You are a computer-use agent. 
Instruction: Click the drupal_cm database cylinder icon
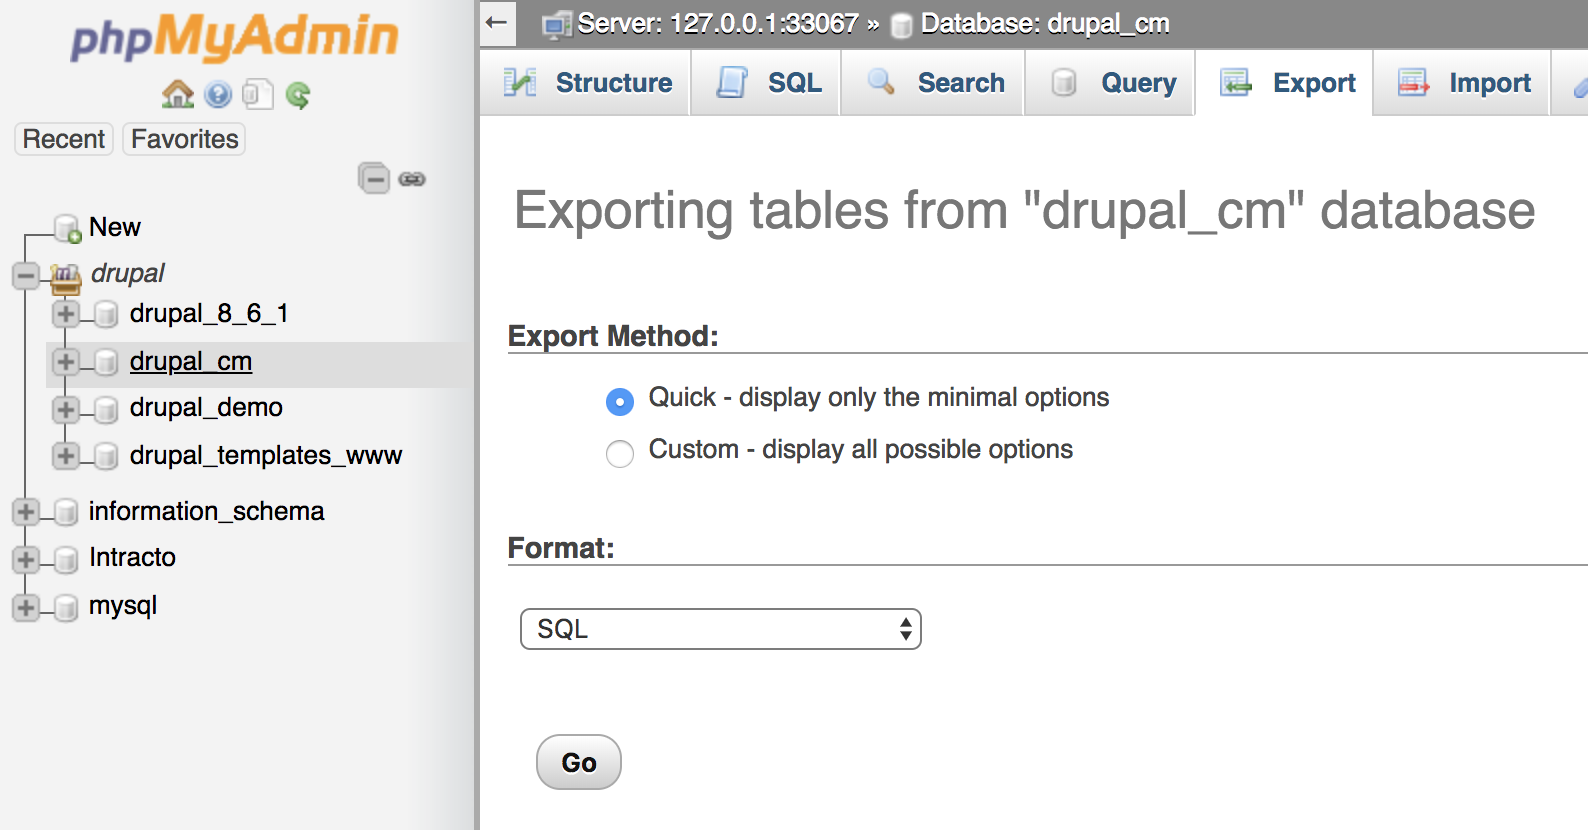[x=106, y=362]
